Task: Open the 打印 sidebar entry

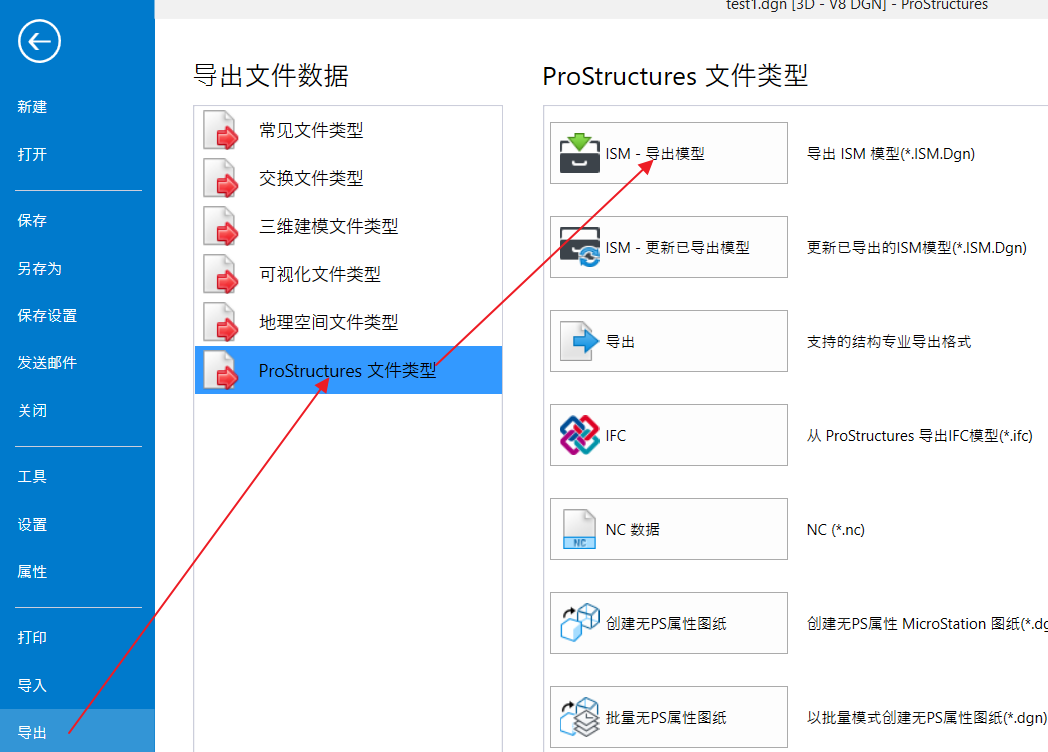Action: 32,638
